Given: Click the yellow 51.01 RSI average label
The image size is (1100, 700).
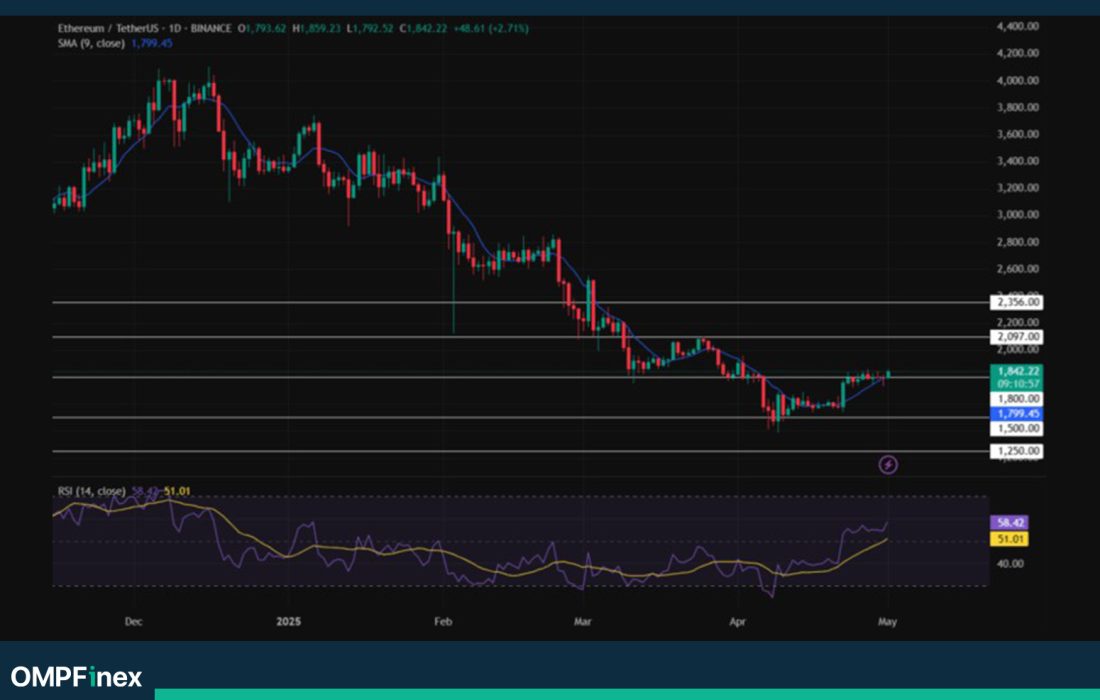Looking at the screenshot, I should click(1008, 539).
